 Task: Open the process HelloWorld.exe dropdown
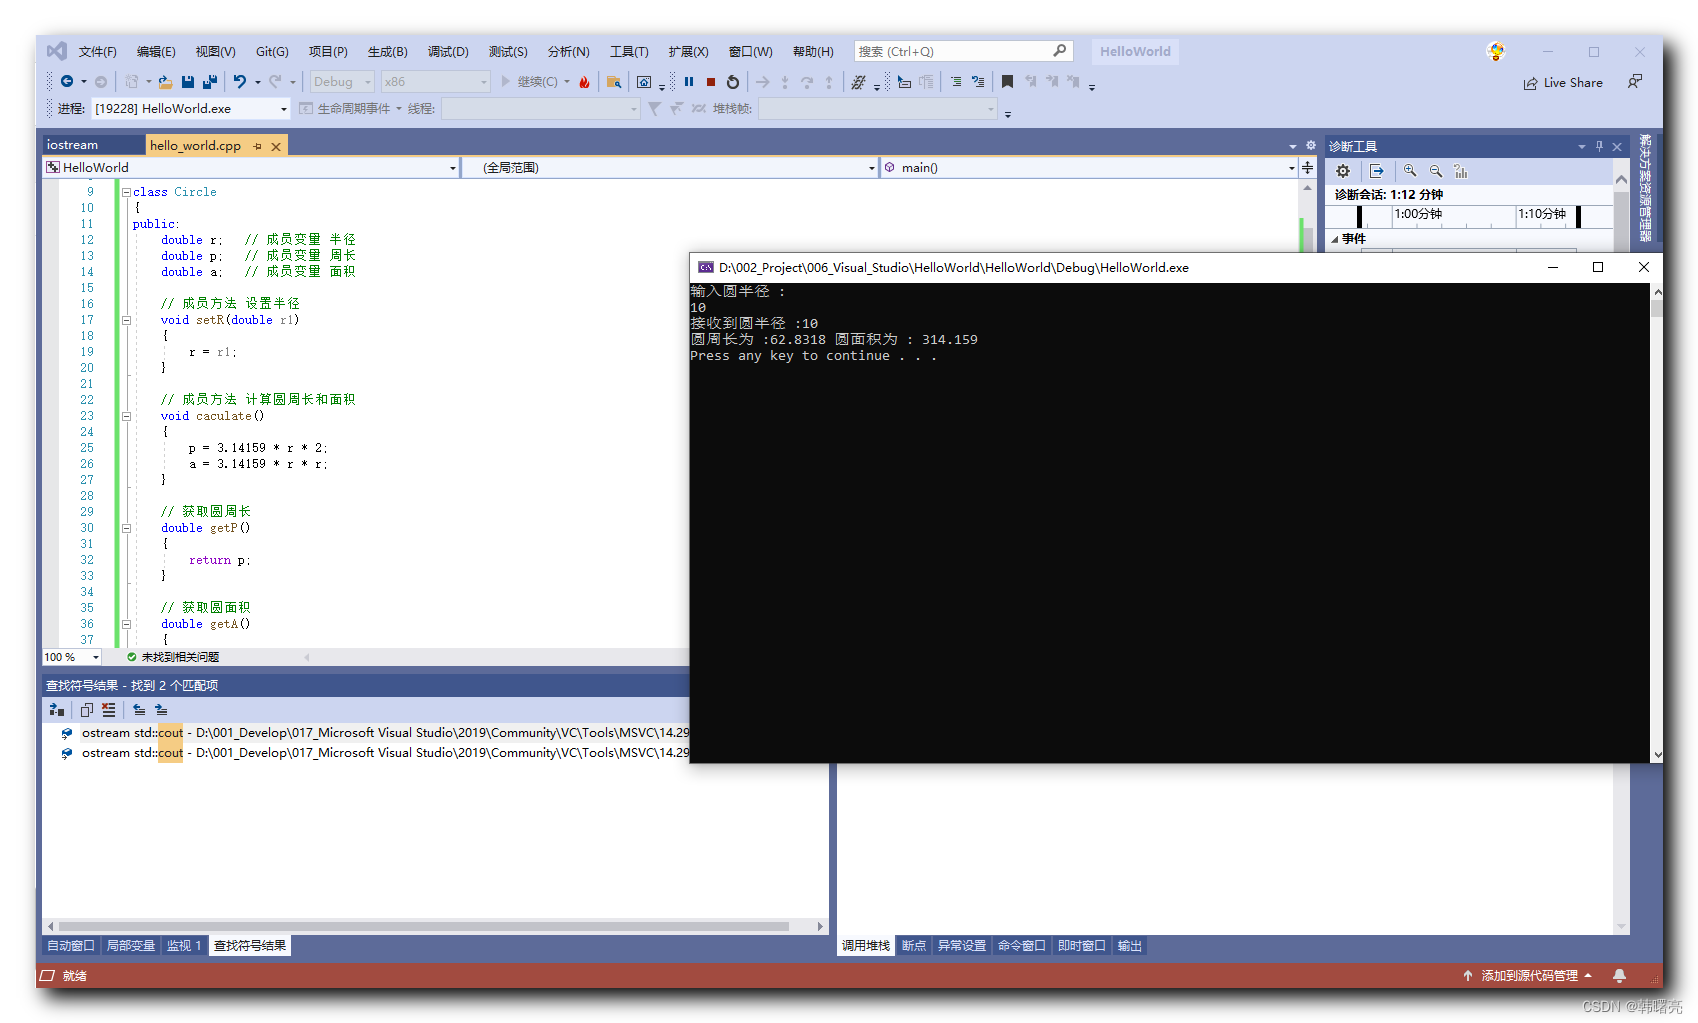191,109
